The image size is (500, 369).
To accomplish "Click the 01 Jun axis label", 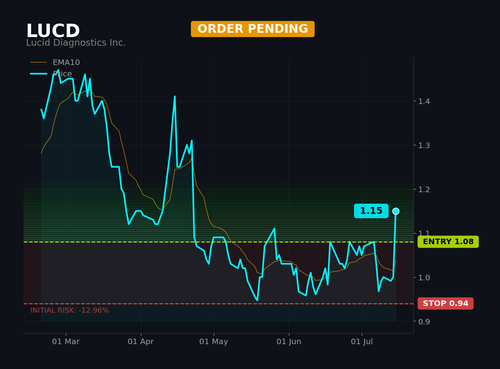I will [x=289, y=342].
